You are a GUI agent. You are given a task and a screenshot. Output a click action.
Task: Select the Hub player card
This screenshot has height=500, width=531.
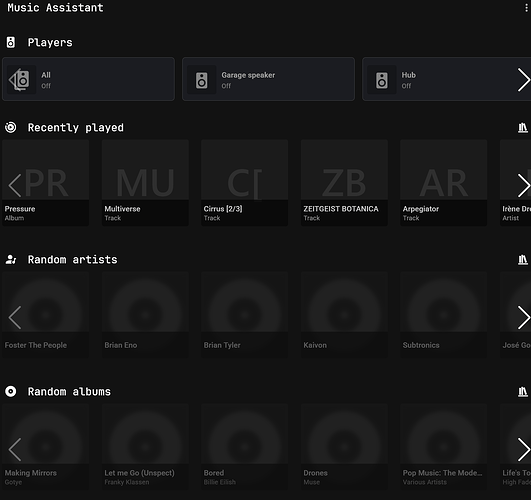coord(439,79)
